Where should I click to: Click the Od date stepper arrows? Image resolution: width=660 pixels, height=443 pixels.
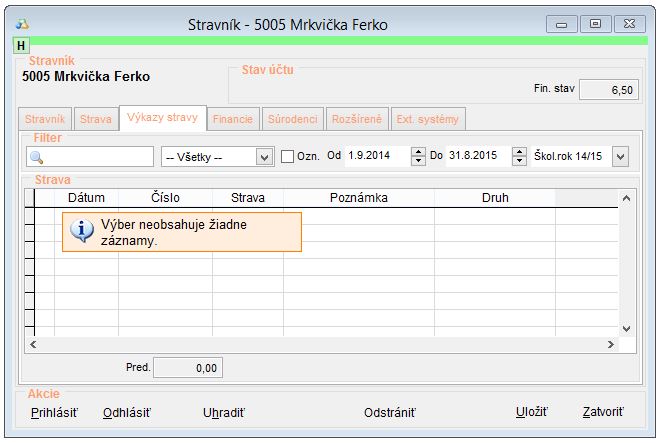[418, 157]
